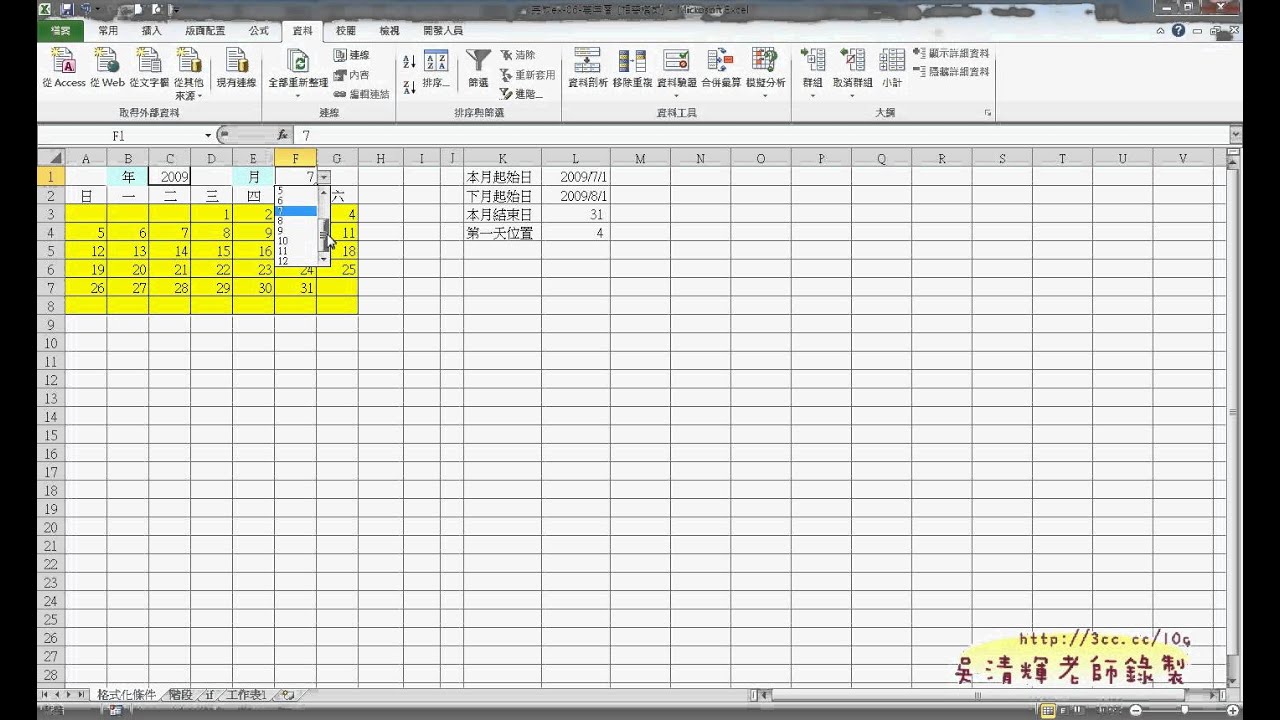Expand the 群組 dropdown arrow
The width and height of the screenshot is (1280, 720).
812,96
